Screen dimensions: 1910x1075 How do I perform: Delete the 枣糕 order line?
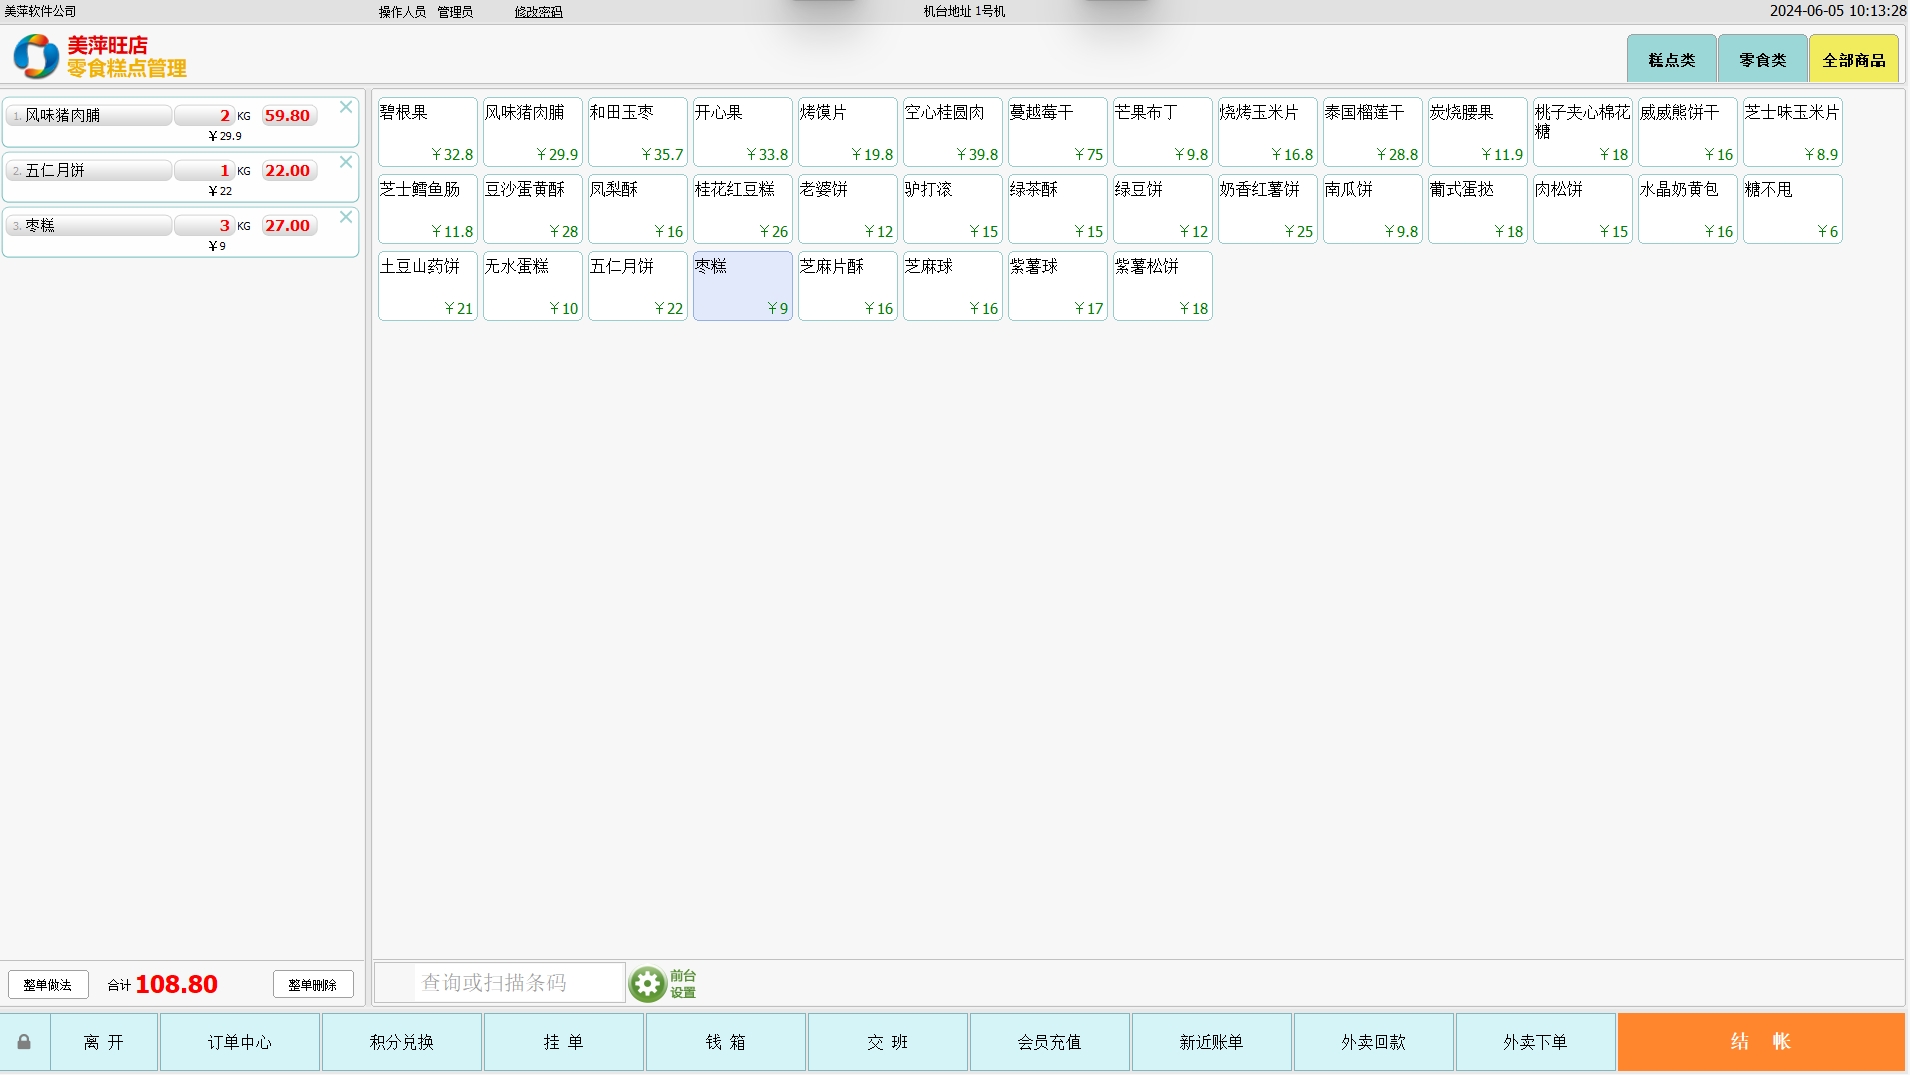click(346, 217)
